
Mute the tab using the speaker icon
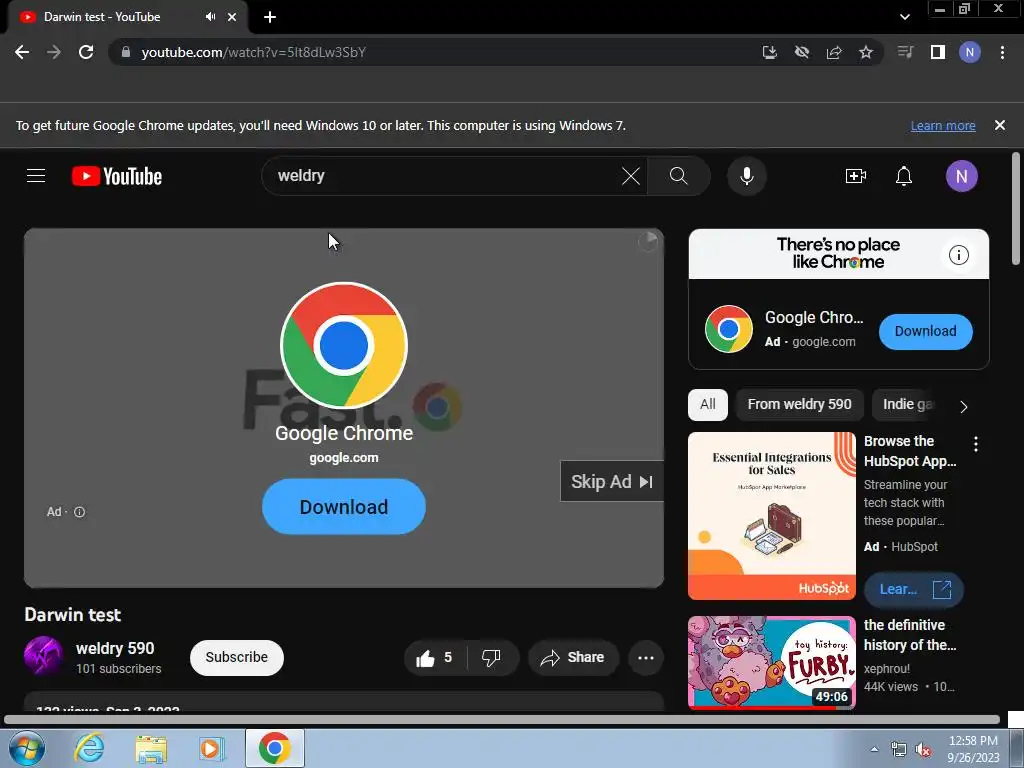(x=210, y=17)
